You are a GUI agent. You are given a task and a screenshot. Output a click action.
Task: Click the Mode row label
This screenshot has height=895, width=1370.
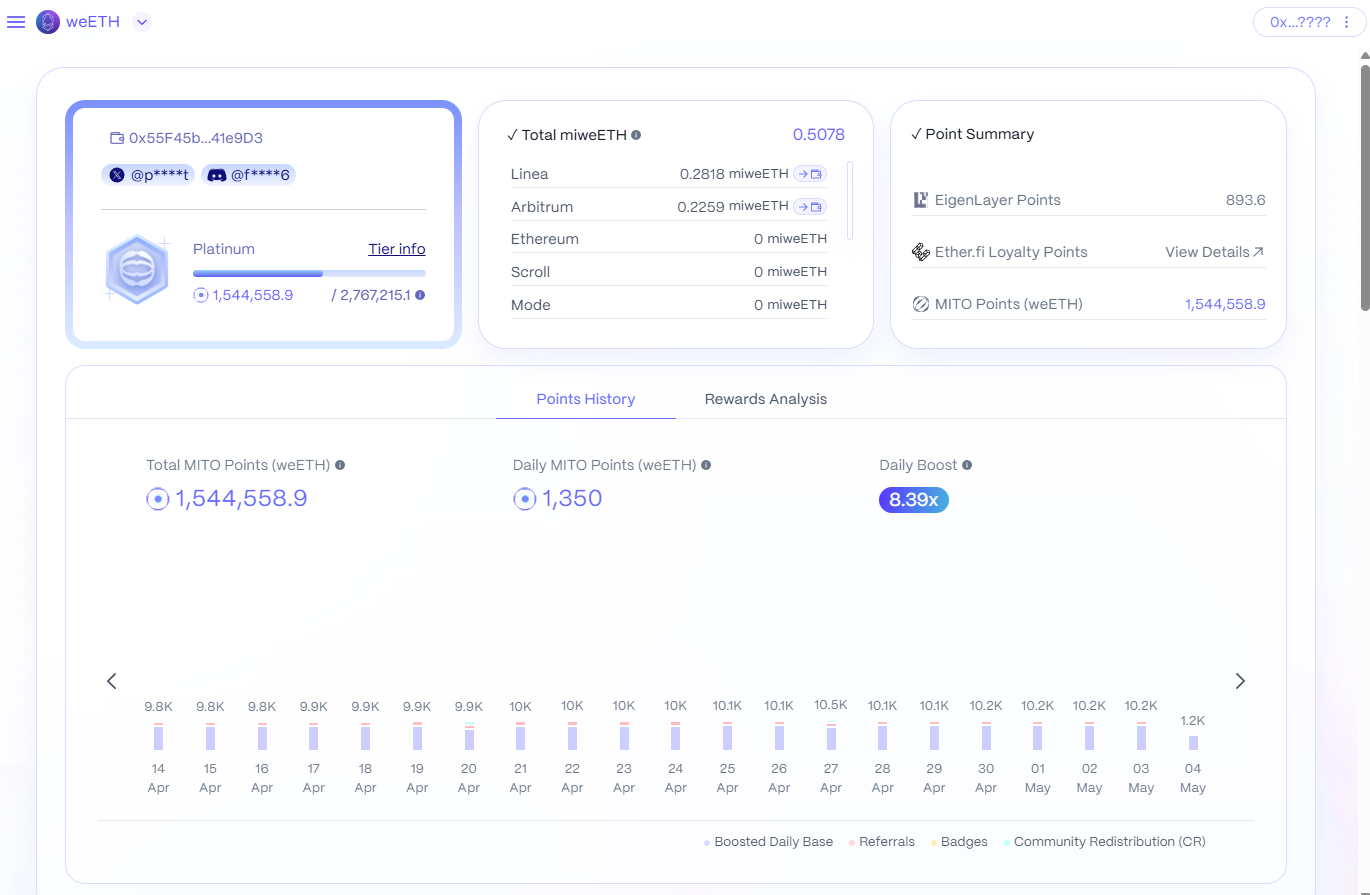tap(530, 305)
